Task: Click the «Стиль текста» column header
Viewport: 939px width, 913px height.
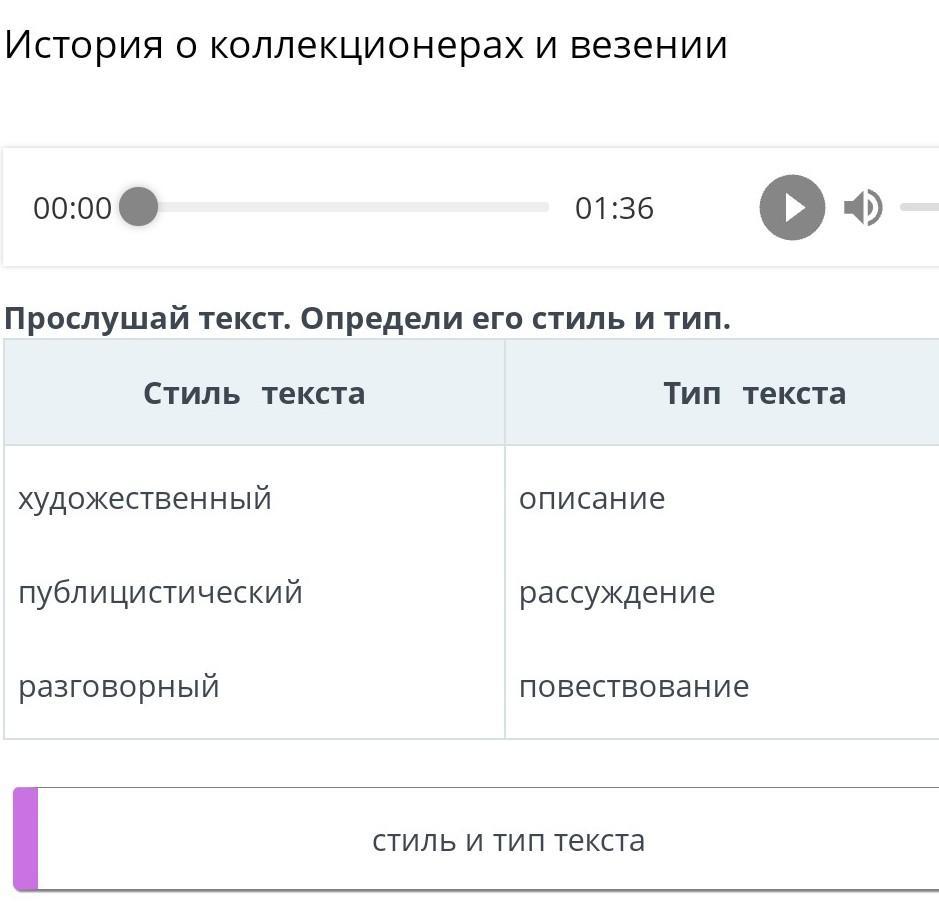Action: coord(254,393)
